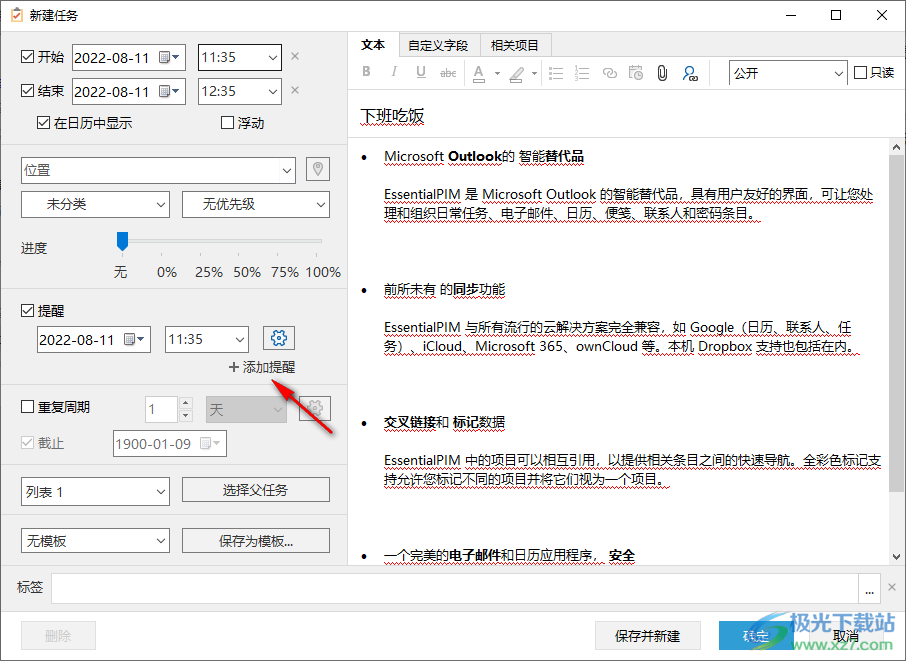Expand the font color dropdown arrow
Image resolution: width=906 pixels, height=661 pixels.
497,73
